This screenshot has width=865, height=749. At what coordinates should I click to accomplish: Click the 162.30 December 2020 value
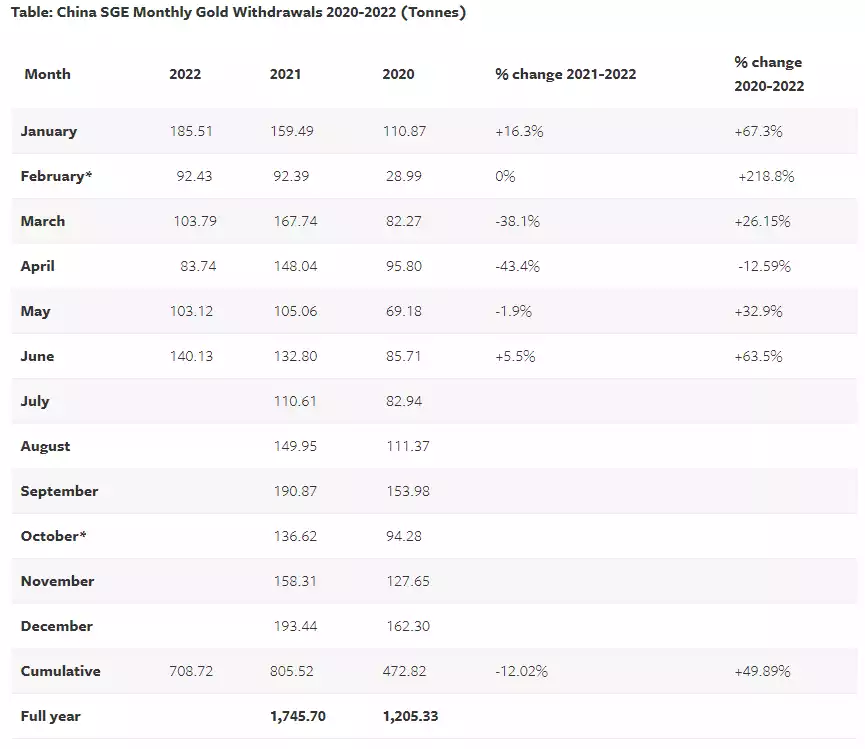click(x=406, y=626)
